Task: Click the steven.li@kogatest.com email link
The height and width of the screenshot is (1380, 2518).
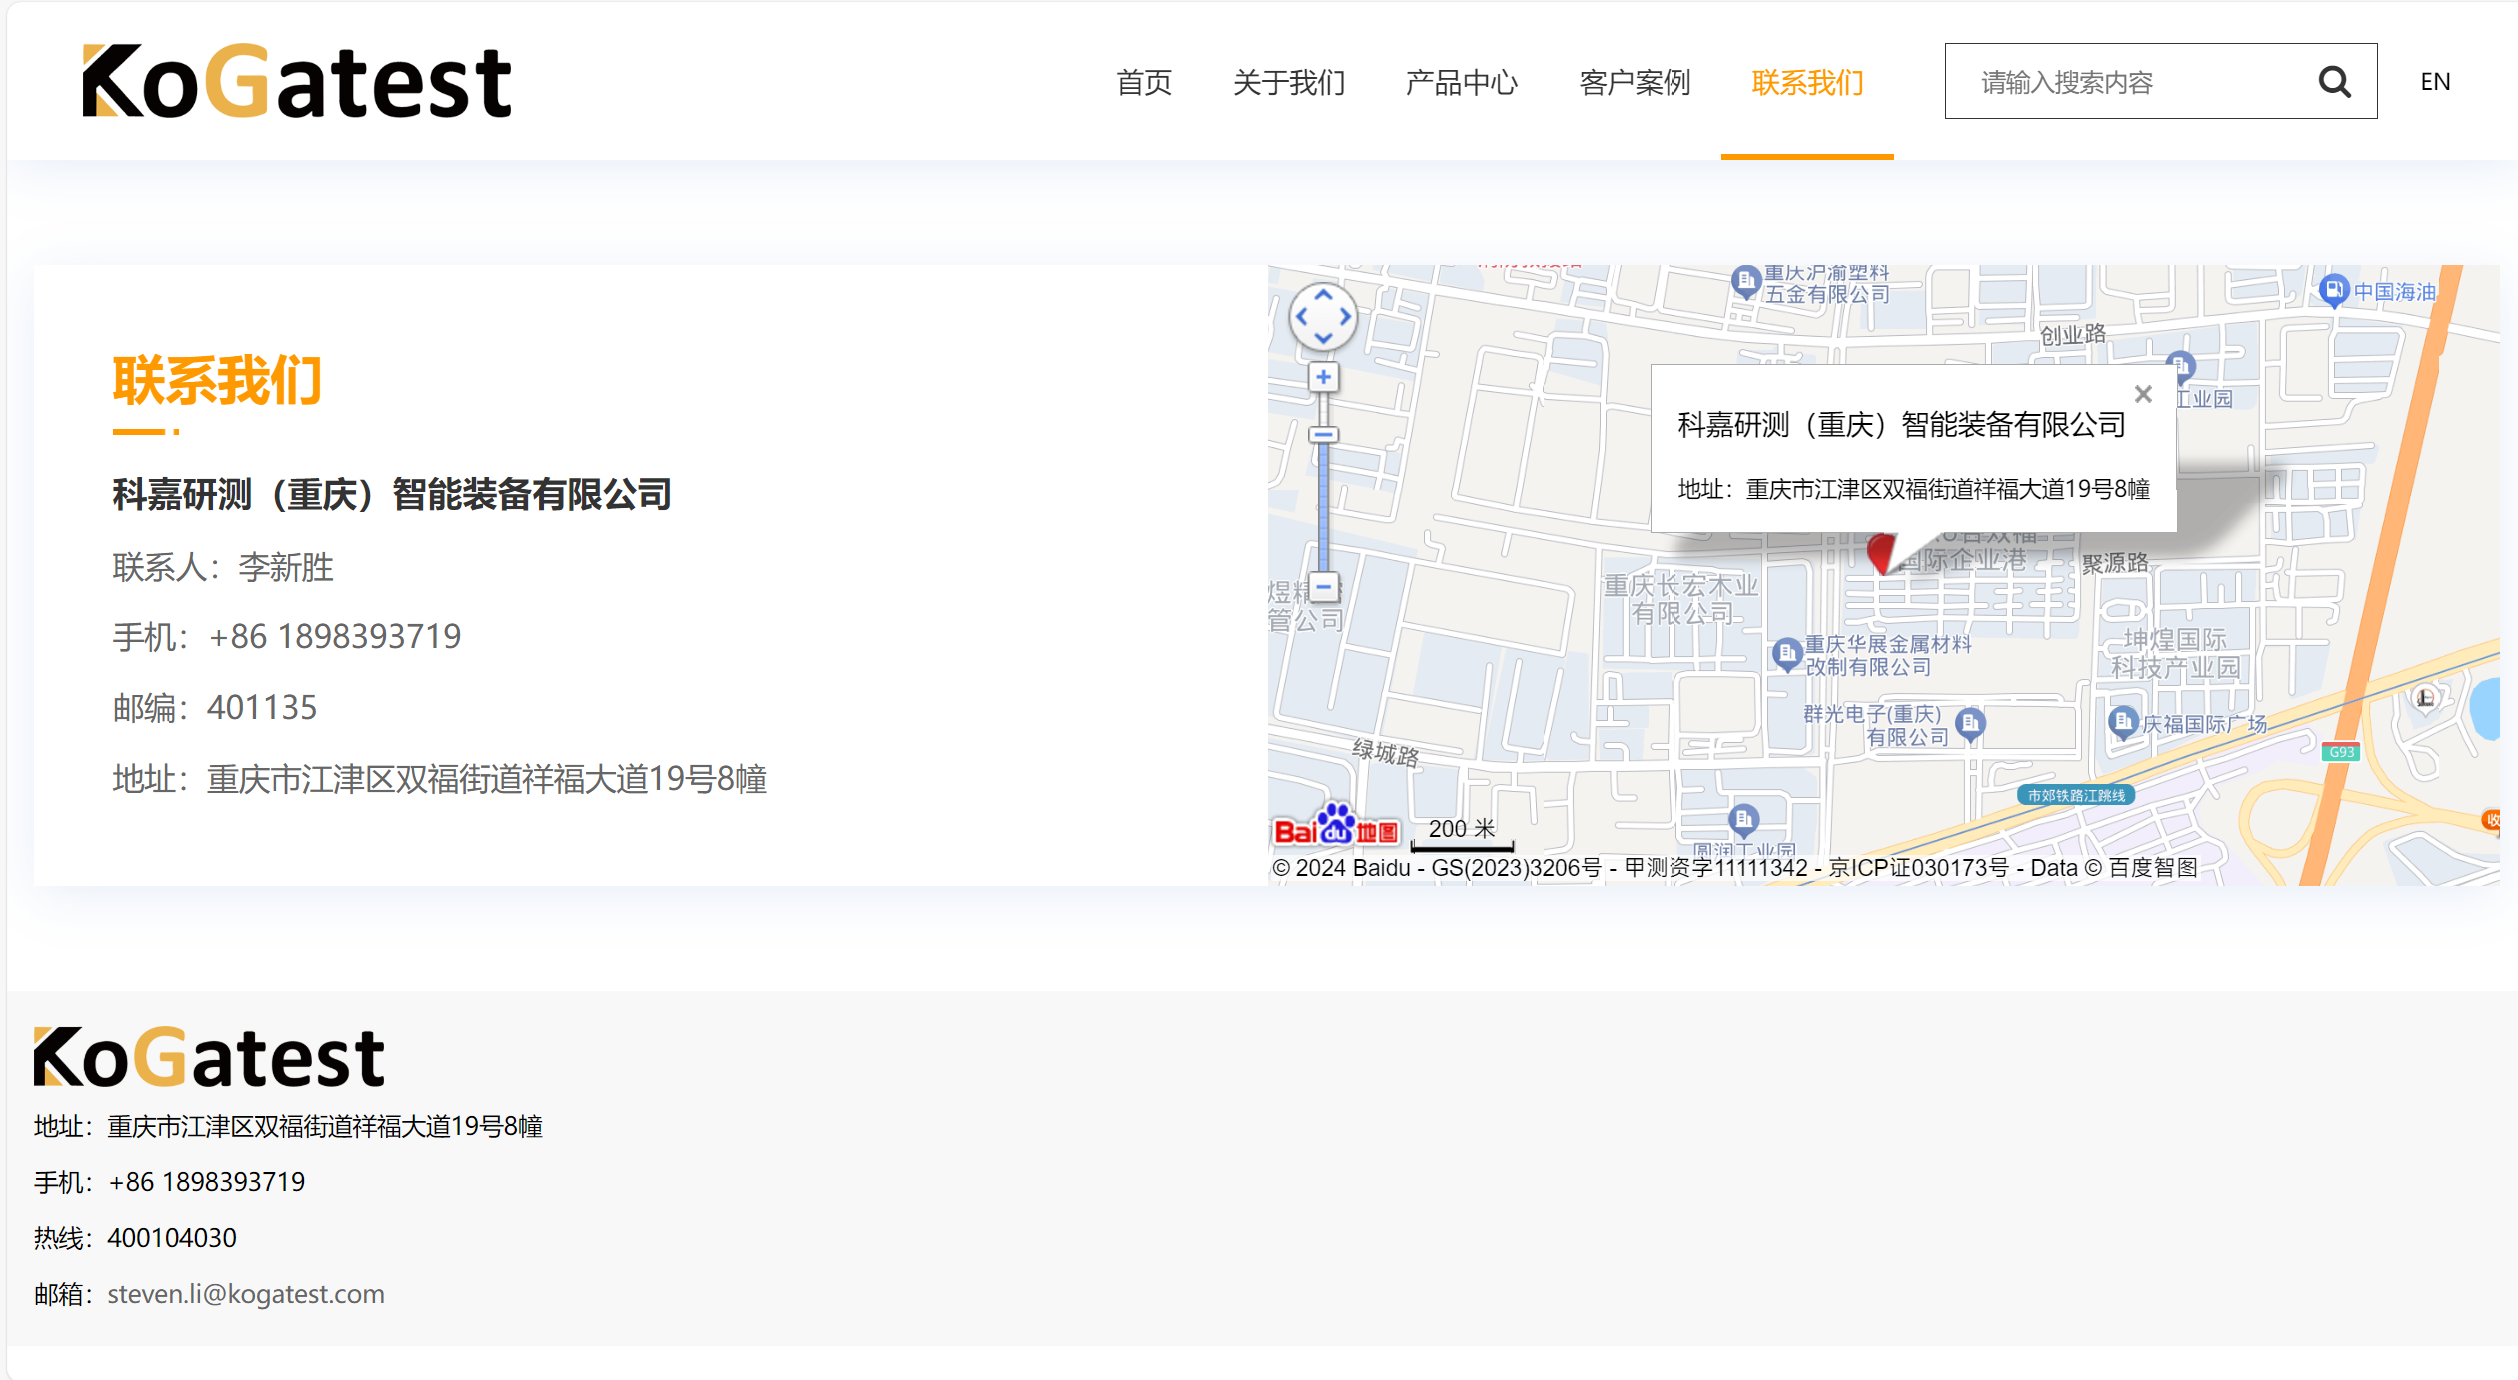Action: tap(246, 1294)
